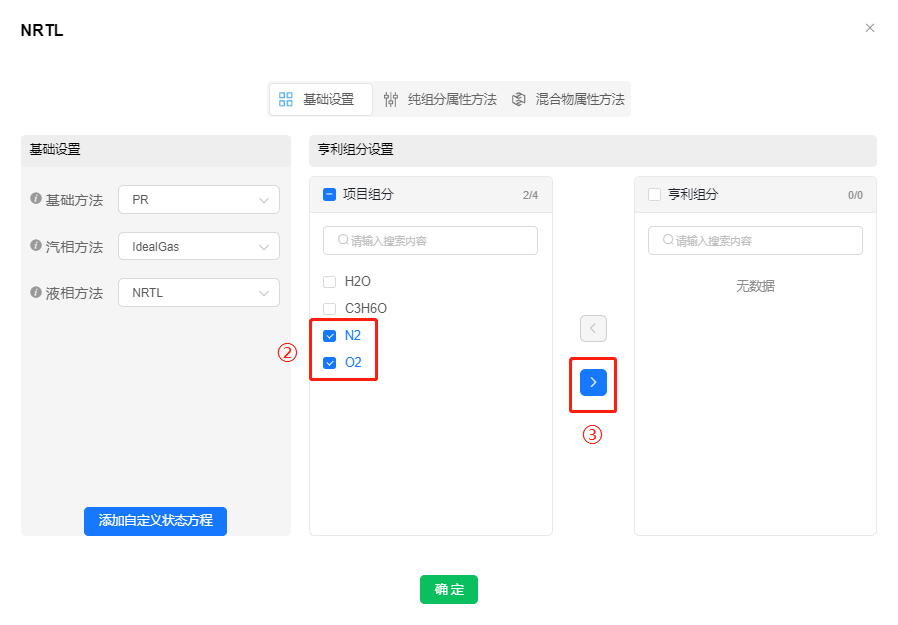Viewport: 898px width, 625px height.
Task: Focus the 亨利组分 search input field
Action: point(755,241)
